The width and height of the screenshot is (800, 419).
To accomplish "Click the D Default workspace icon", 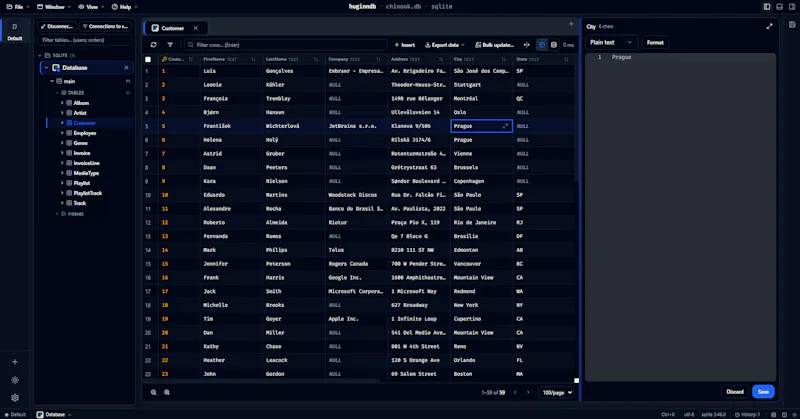I will [15, 32].
